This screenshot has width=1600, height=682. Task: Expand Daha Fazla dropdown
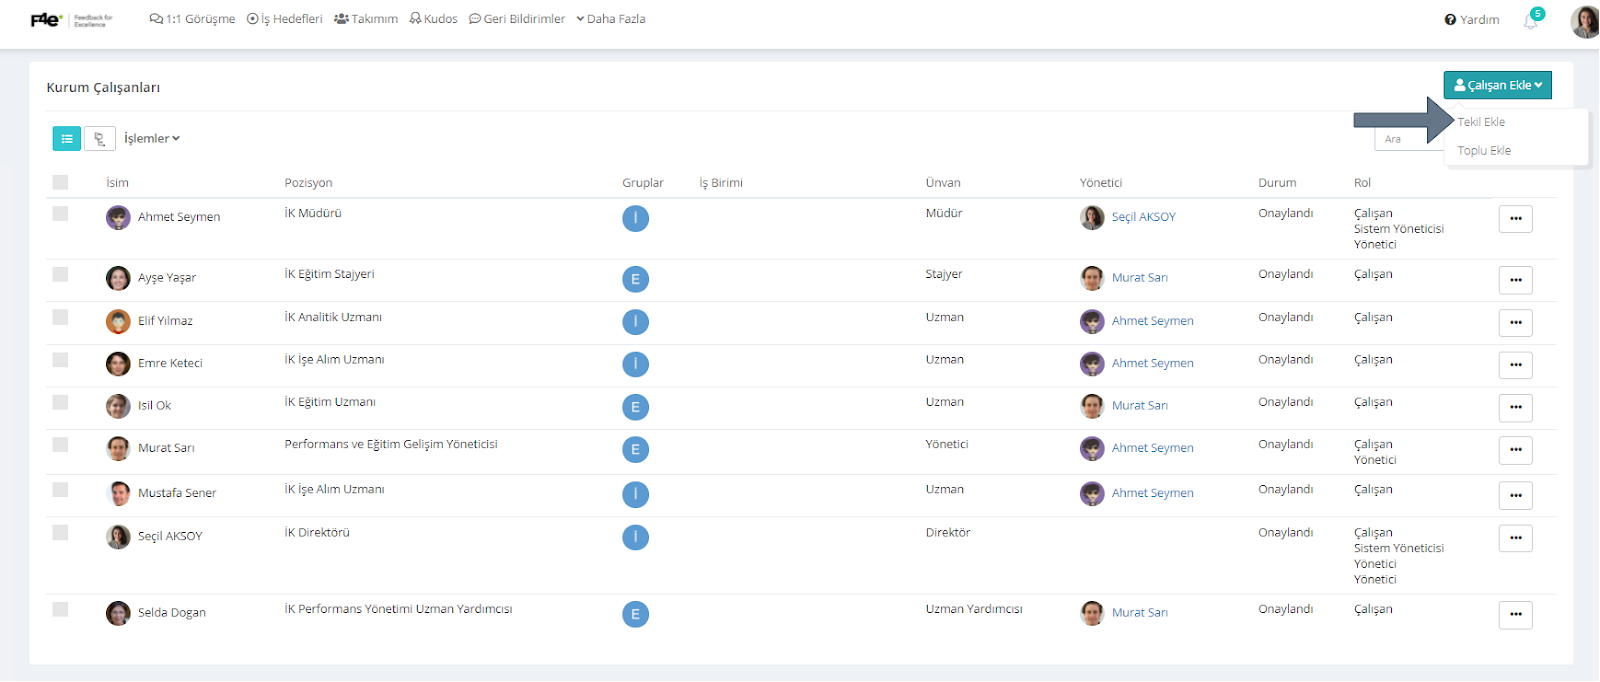tap(611, 19)
